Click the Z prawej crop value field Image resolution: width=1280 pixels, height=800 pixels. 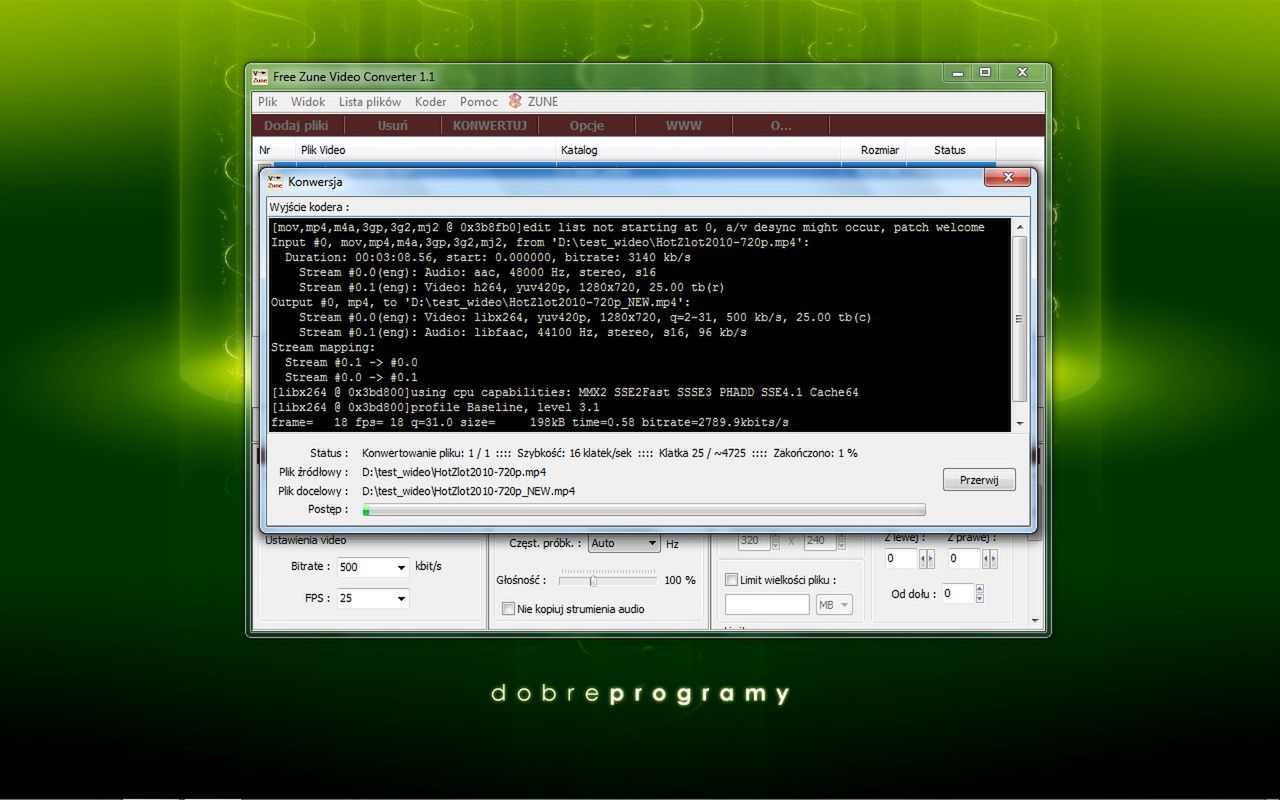point(964,559)
